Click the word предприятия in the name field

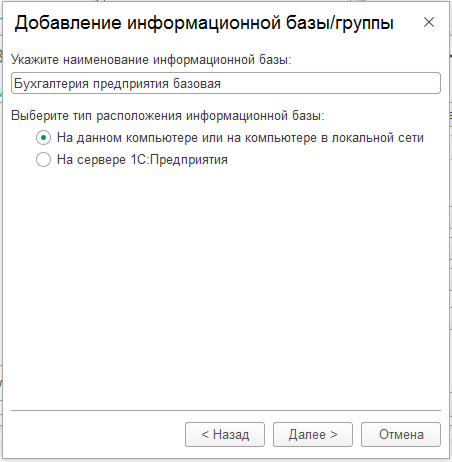[131, 84]
